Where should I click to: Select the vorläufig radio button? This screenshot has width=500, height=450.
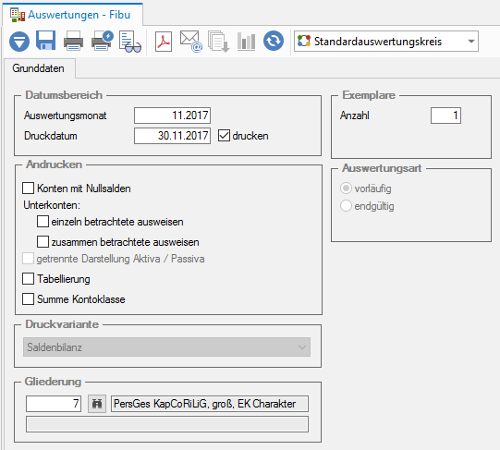point(346,188)
